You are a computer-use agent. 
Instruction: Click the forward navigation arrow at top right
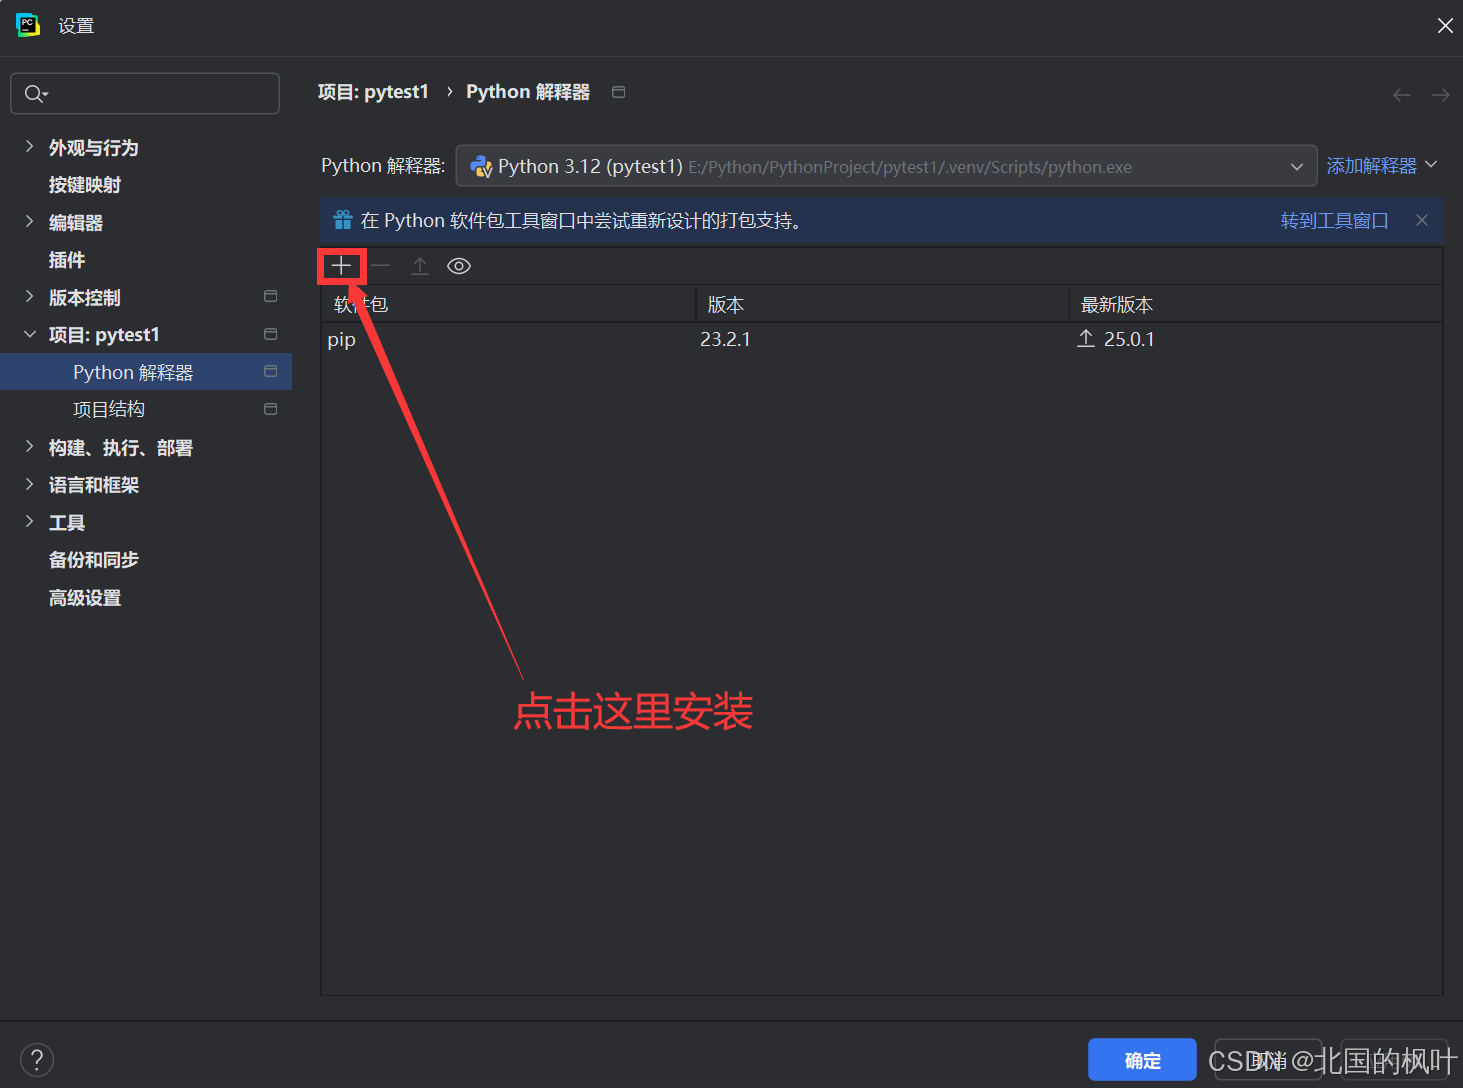[1440, 94]
